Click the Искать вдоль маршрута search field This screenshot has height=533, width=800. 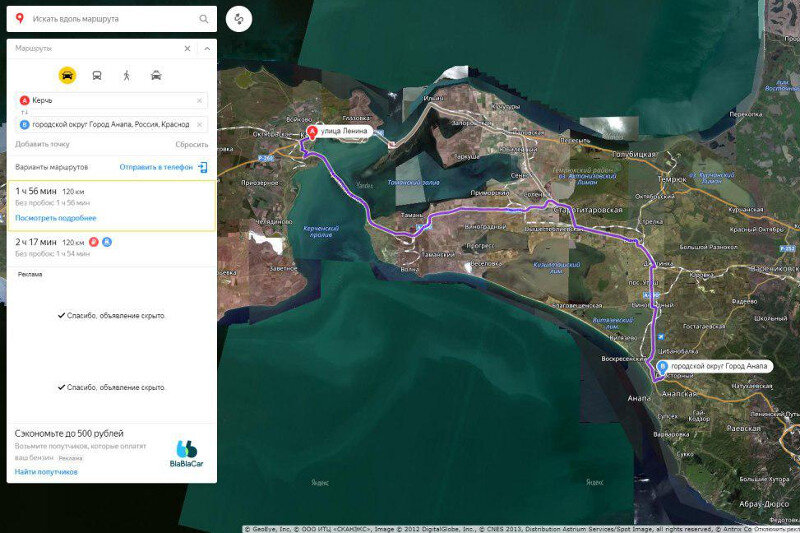click(112, 19)
